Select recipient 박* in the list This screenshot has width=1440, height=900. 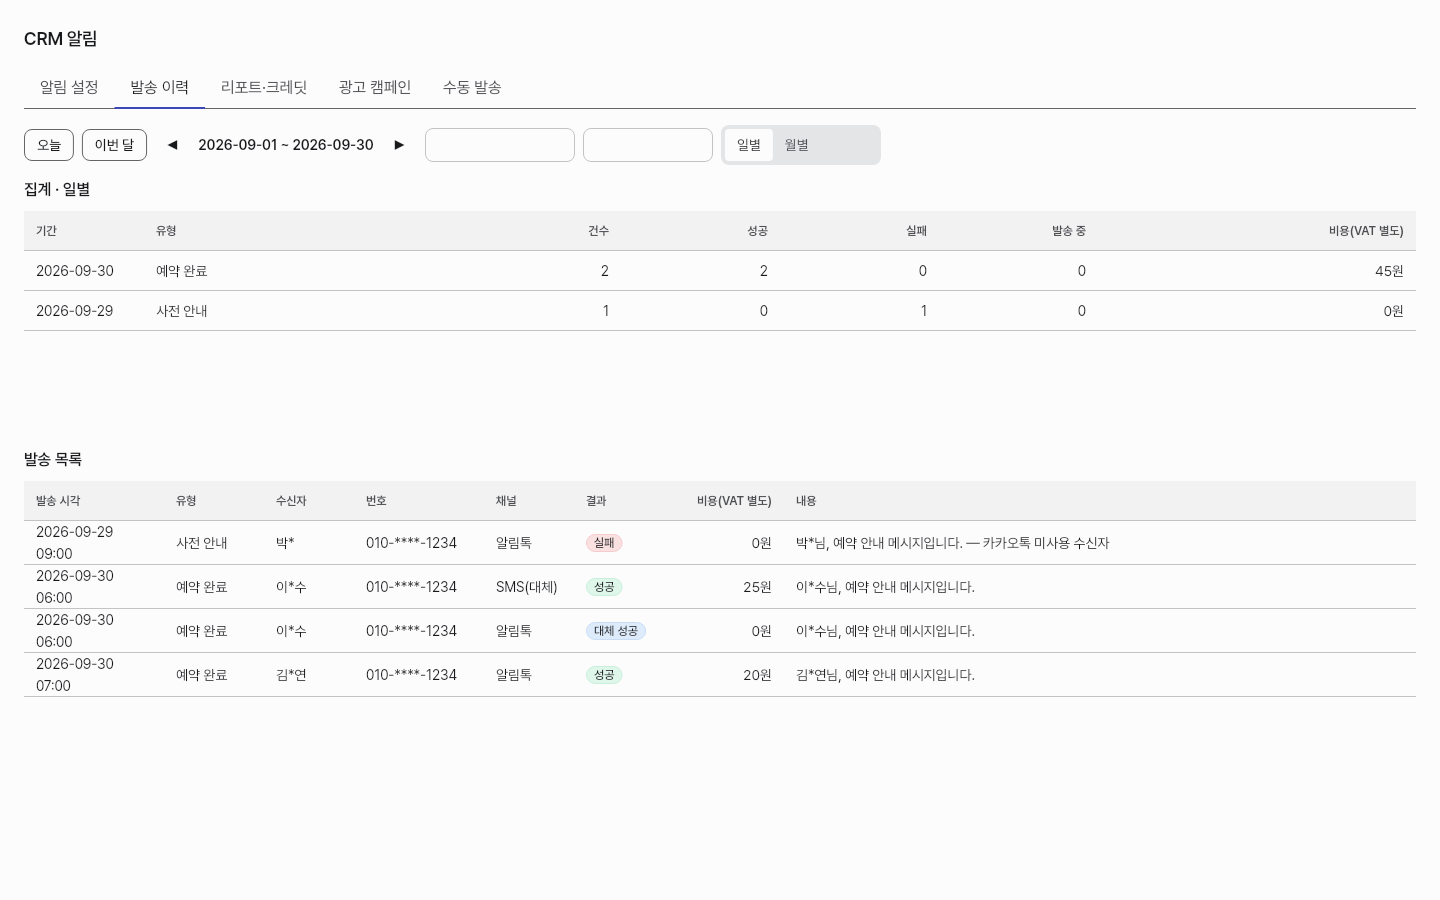click(285, 543)
